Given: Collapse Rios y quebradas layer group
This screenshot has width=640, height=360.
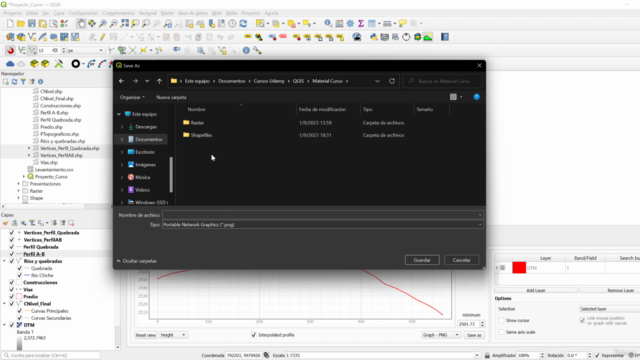Looking at the screenshot, I should [4, 261].
